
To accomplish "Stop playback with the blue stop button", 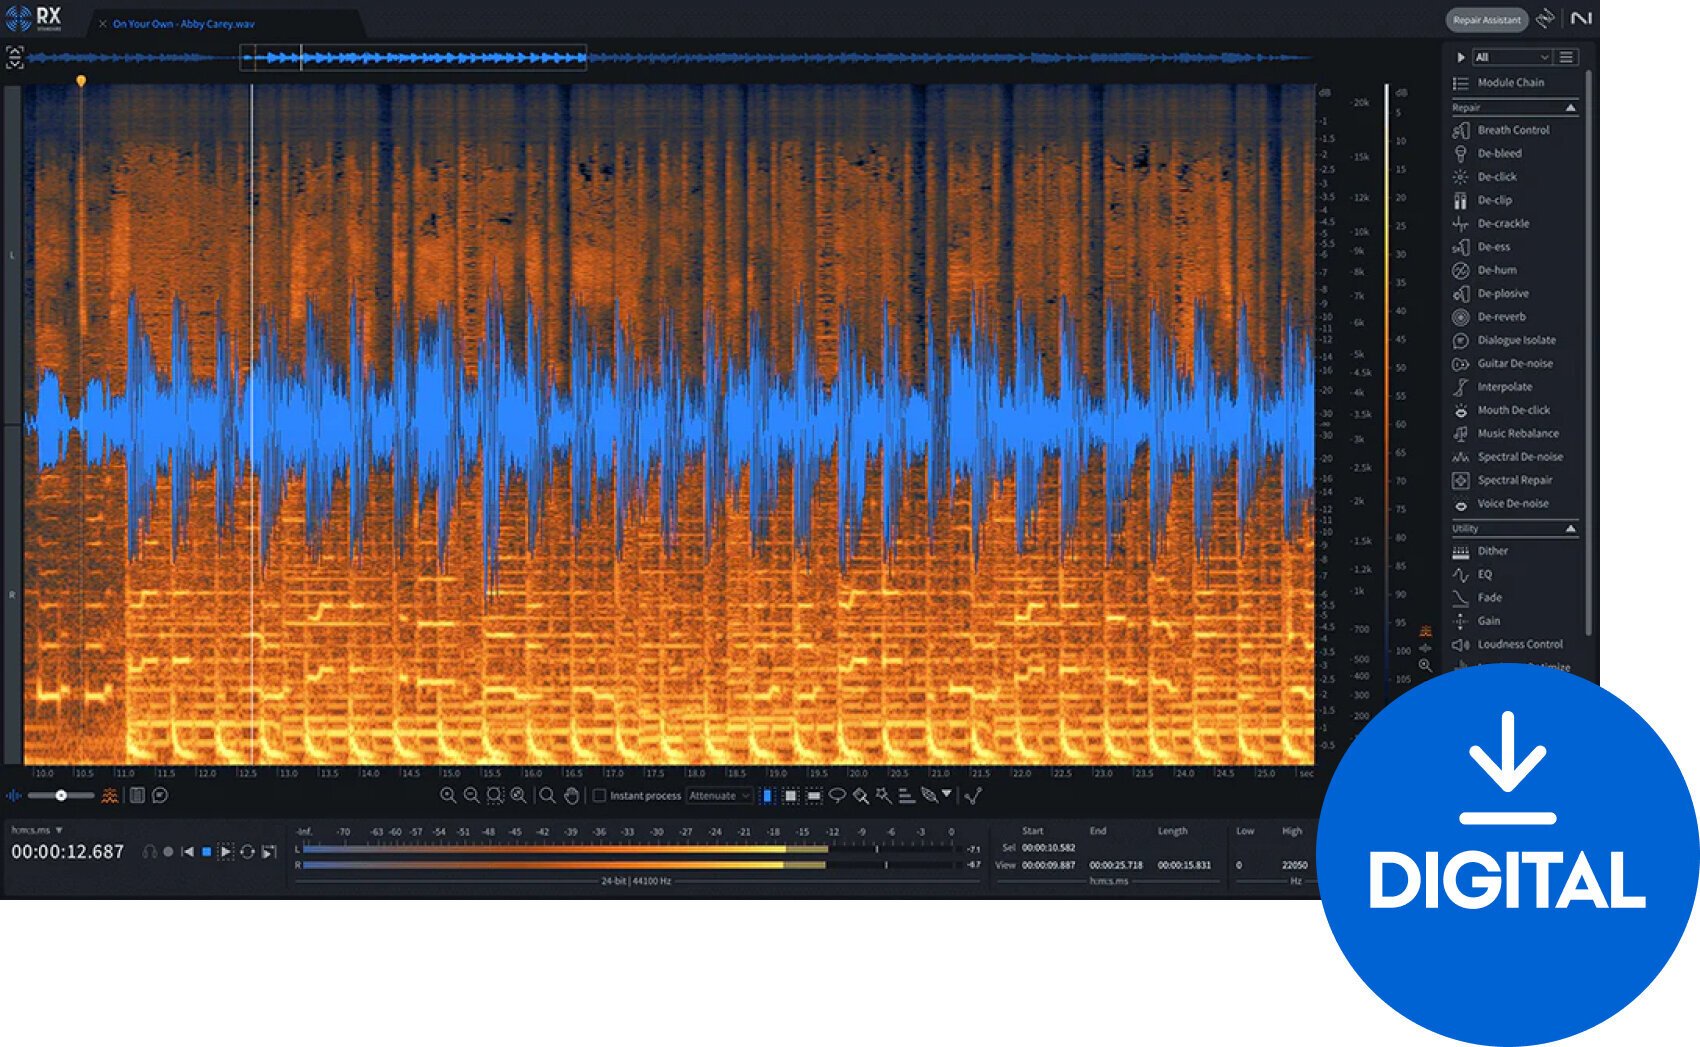I will pos(207,852).
